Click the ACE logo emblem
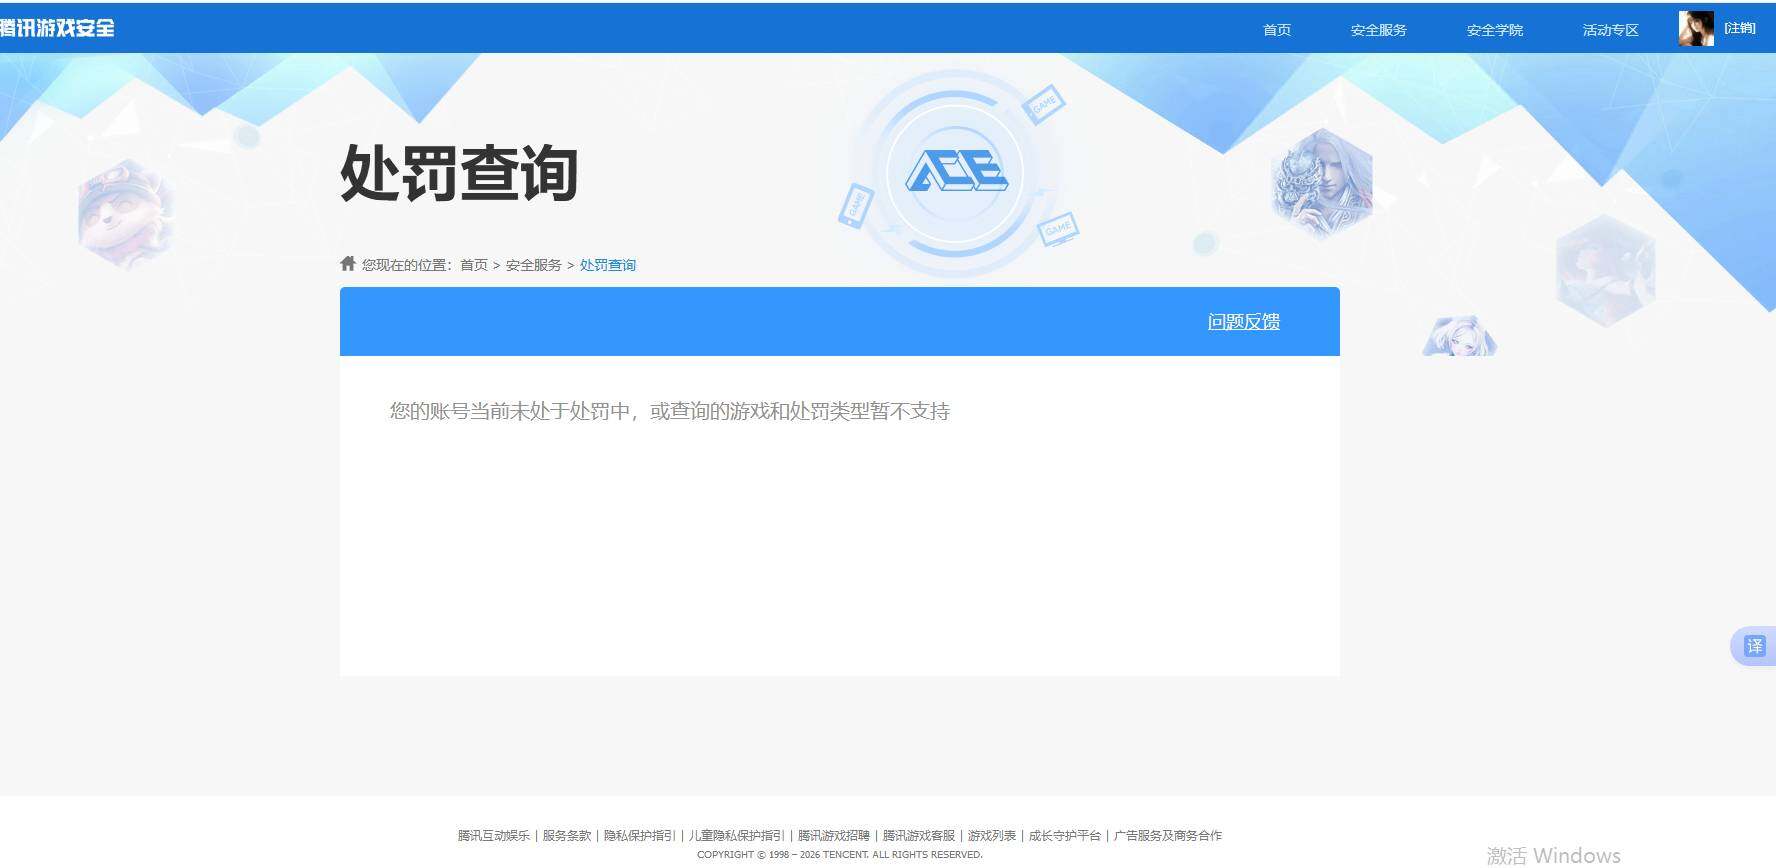 point(956,172)
